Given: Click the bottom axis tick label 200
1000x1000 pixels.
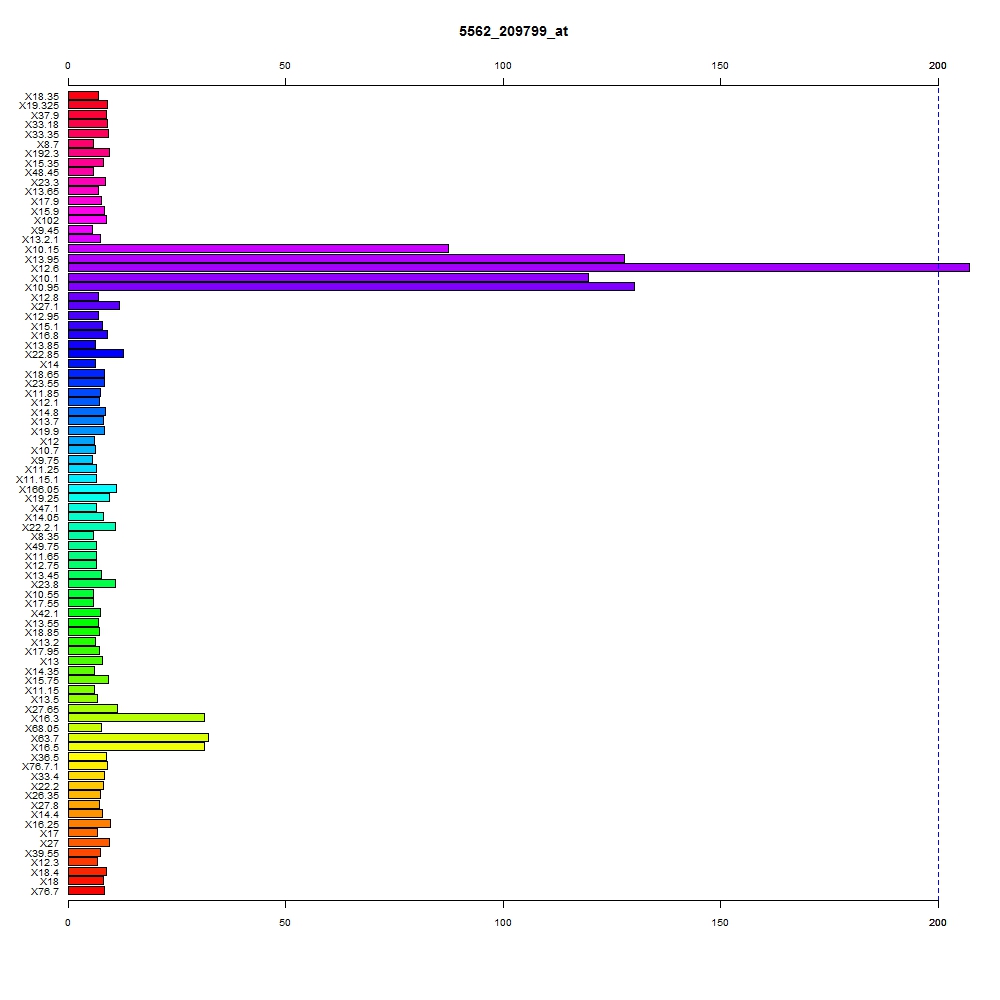Looking at the screenshot, I should [938, 922].
